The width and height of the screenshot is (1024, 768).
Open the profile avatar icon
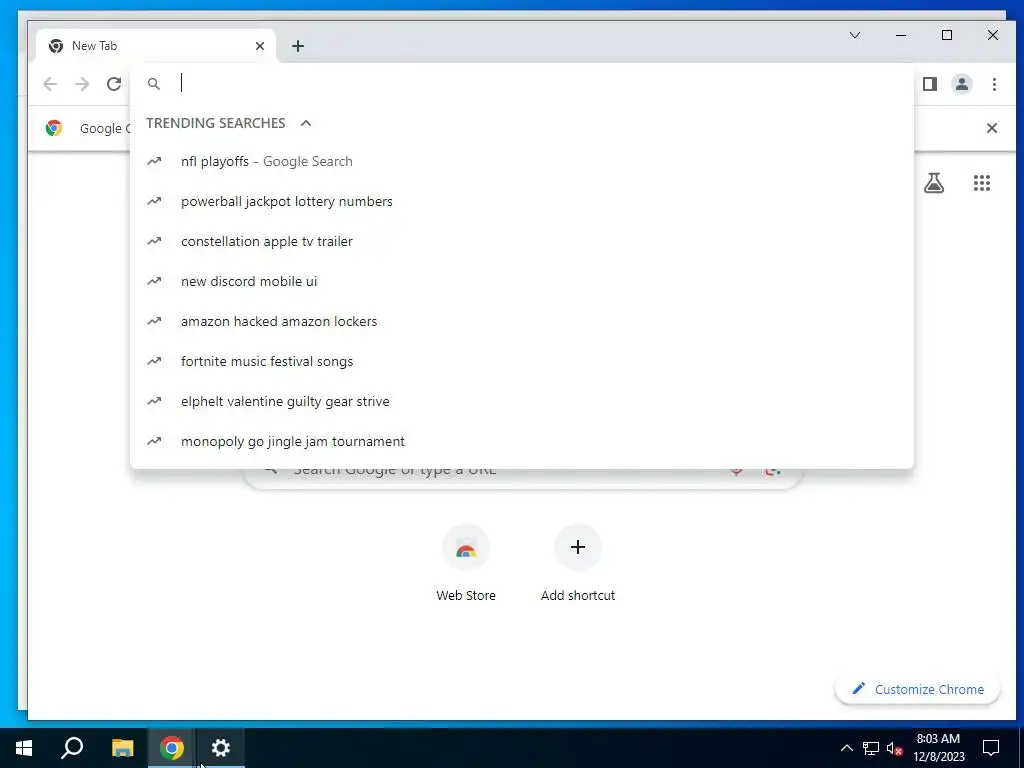pos(962,84)
